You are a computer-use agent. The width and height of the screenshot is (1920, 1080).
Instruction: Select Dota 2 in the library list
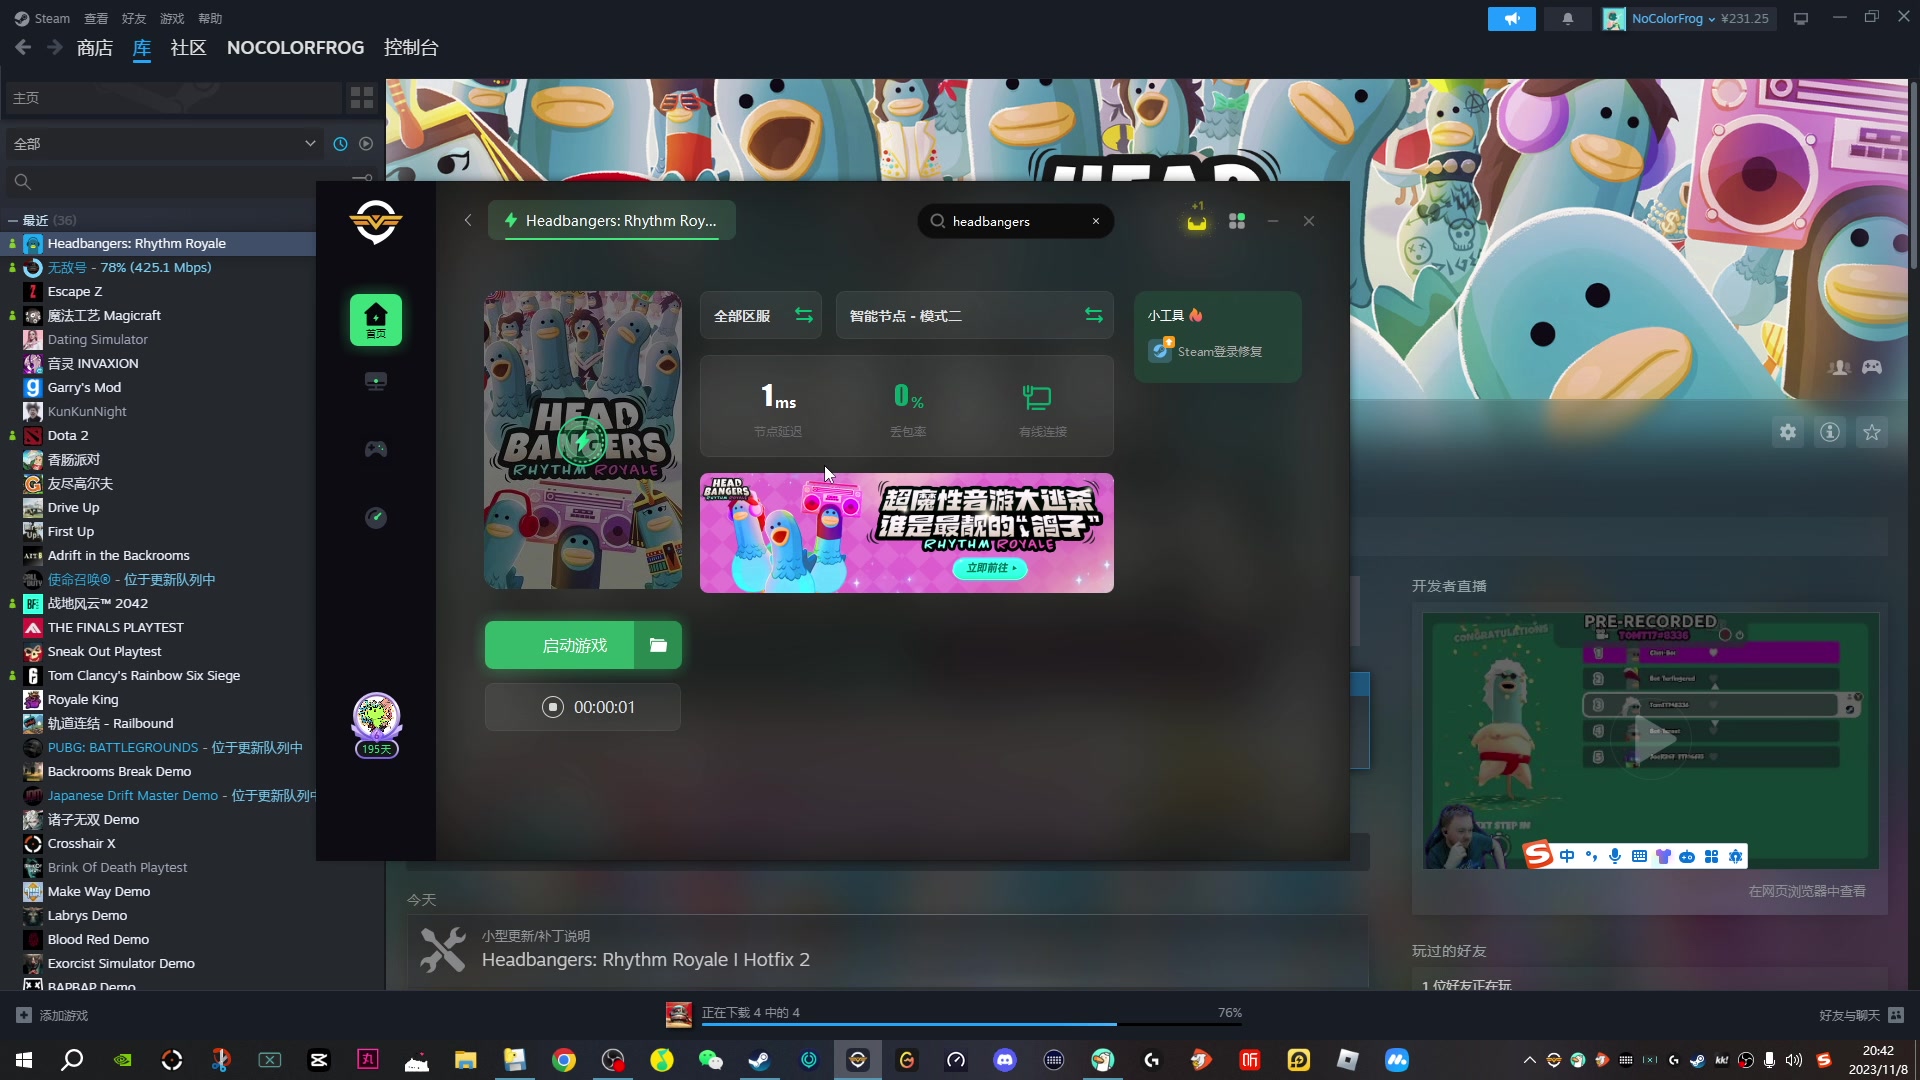click(x=68, y=435)
